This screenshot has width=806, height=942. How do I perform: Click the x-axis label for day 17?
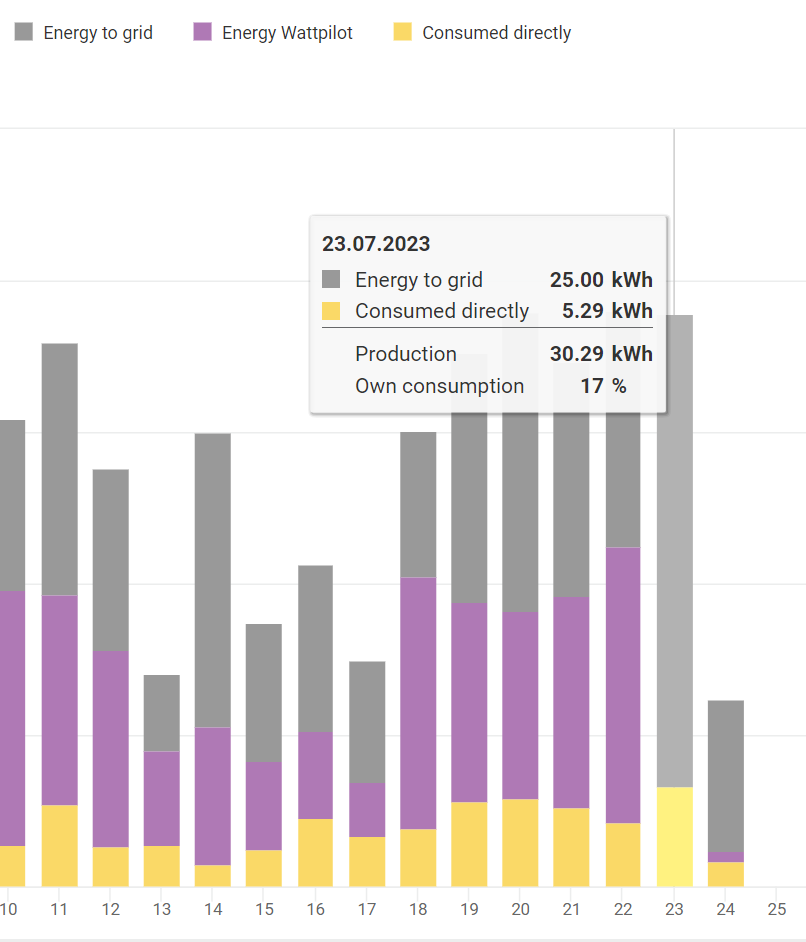[x=366, y=910]
